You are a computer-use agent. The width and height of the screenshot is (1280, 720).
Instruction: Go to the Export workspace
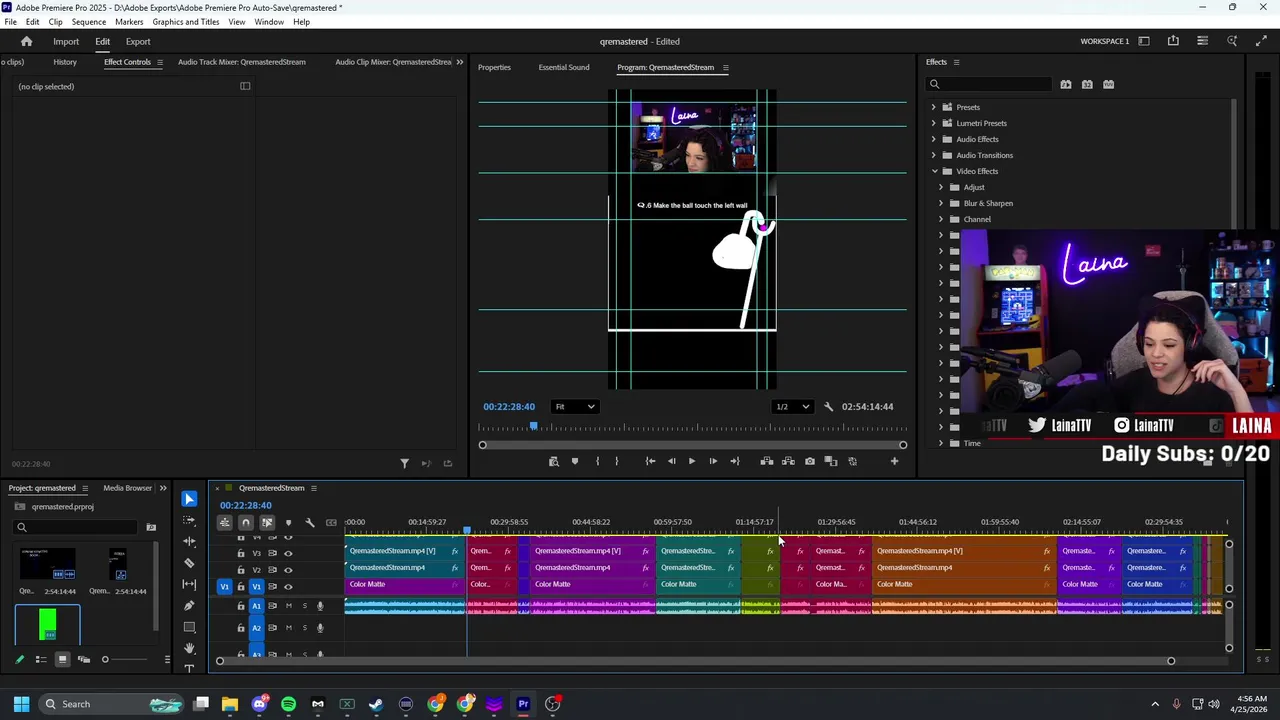[138, 41]
